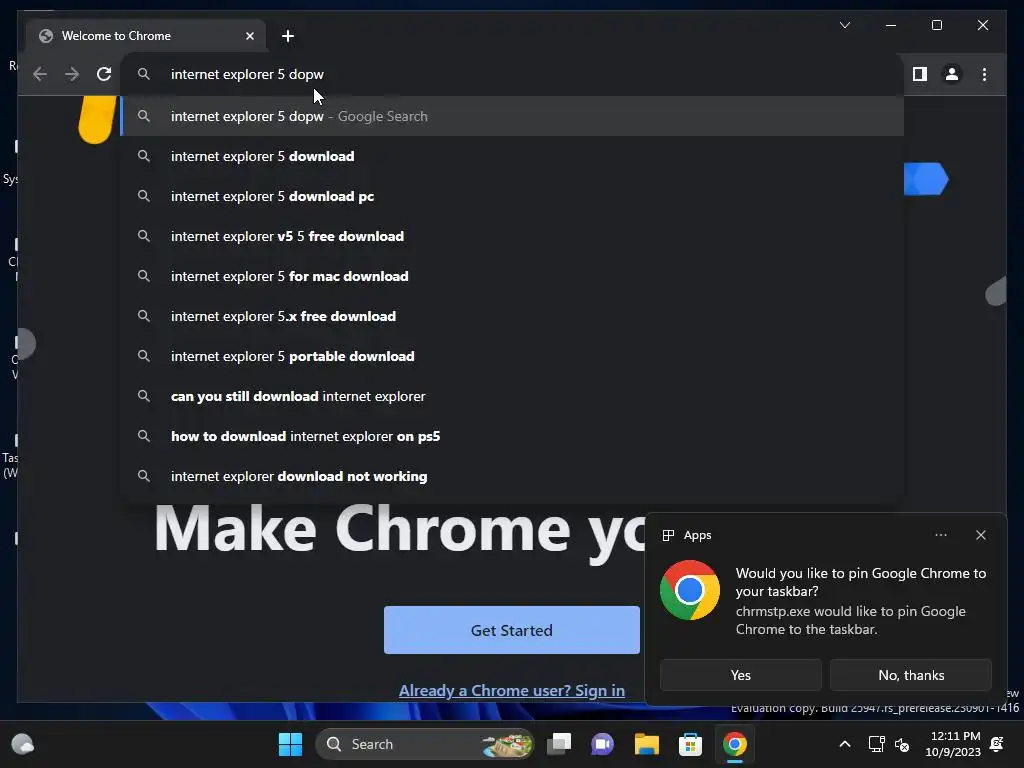Open Task View on taskbar
The height and width of the screenshot is (768, 1024).
pyautogui.click(x=559, y=744)
